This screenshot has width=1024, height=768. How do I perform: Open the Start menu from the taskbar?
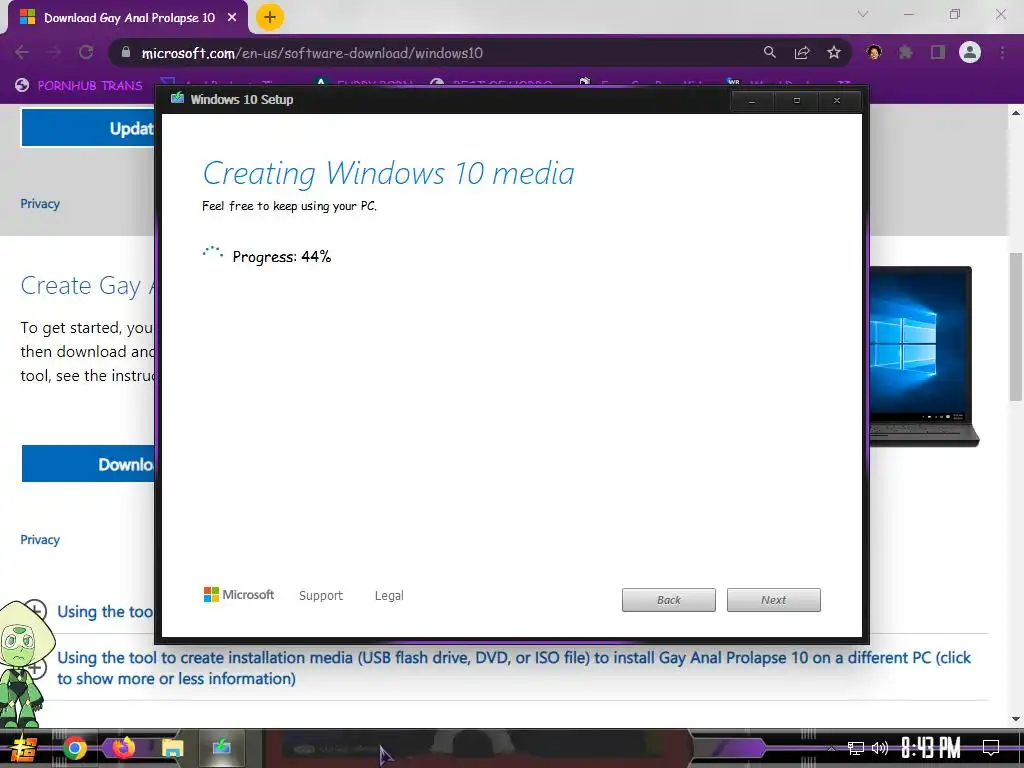pyautogui.click(x=23, y=748)
